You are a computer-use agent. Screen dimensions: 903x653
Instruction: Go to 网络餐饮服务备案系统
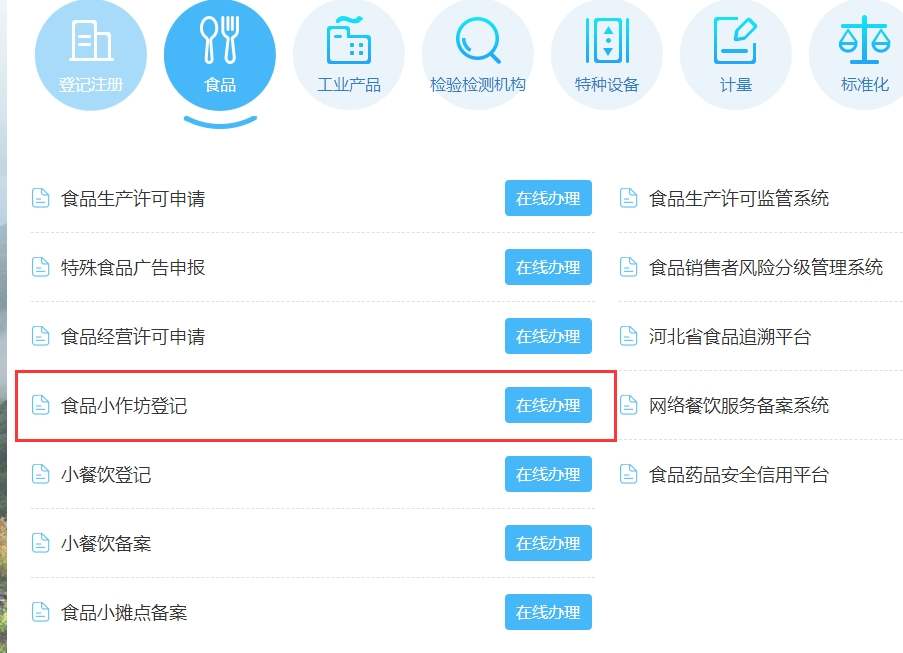pos(739,405)
